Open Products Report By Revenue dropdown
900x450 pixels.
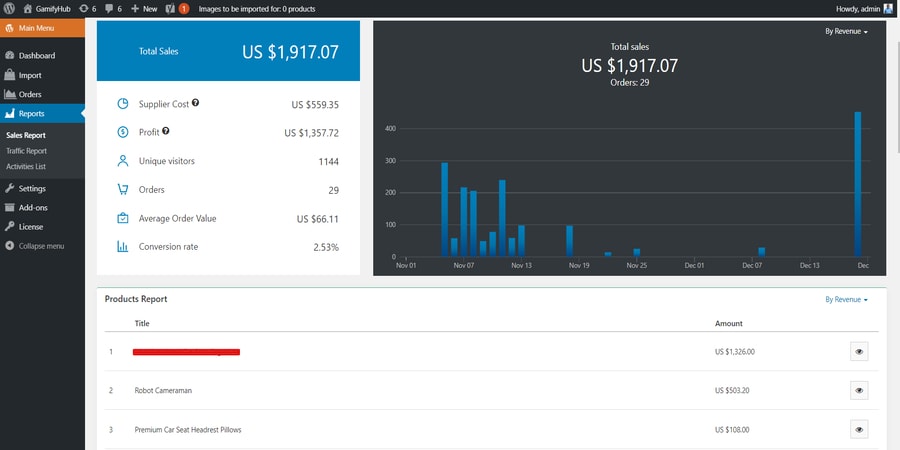point(846,299)
